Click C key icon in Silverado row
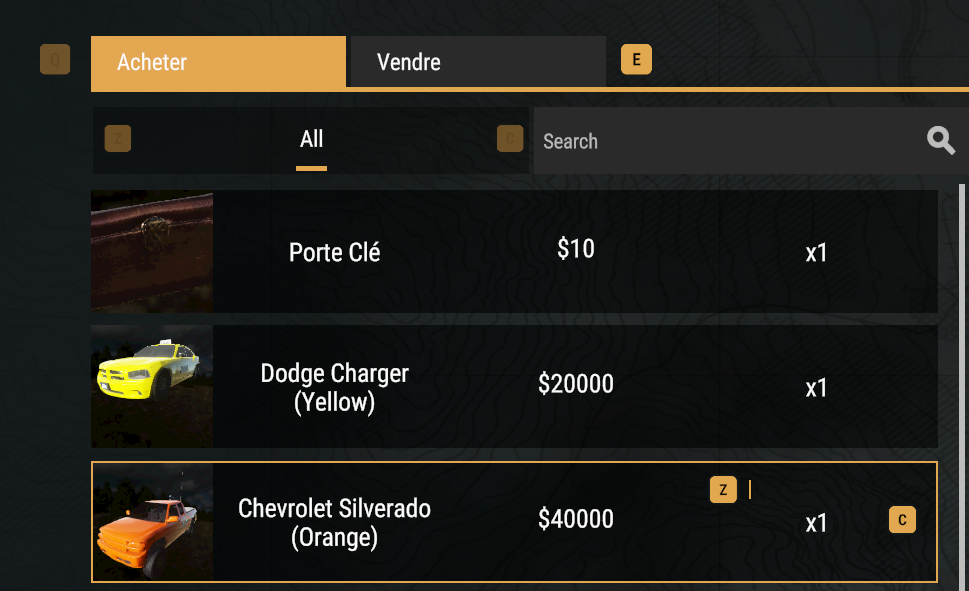Screen dimensions: 969x591 (902, 519)
